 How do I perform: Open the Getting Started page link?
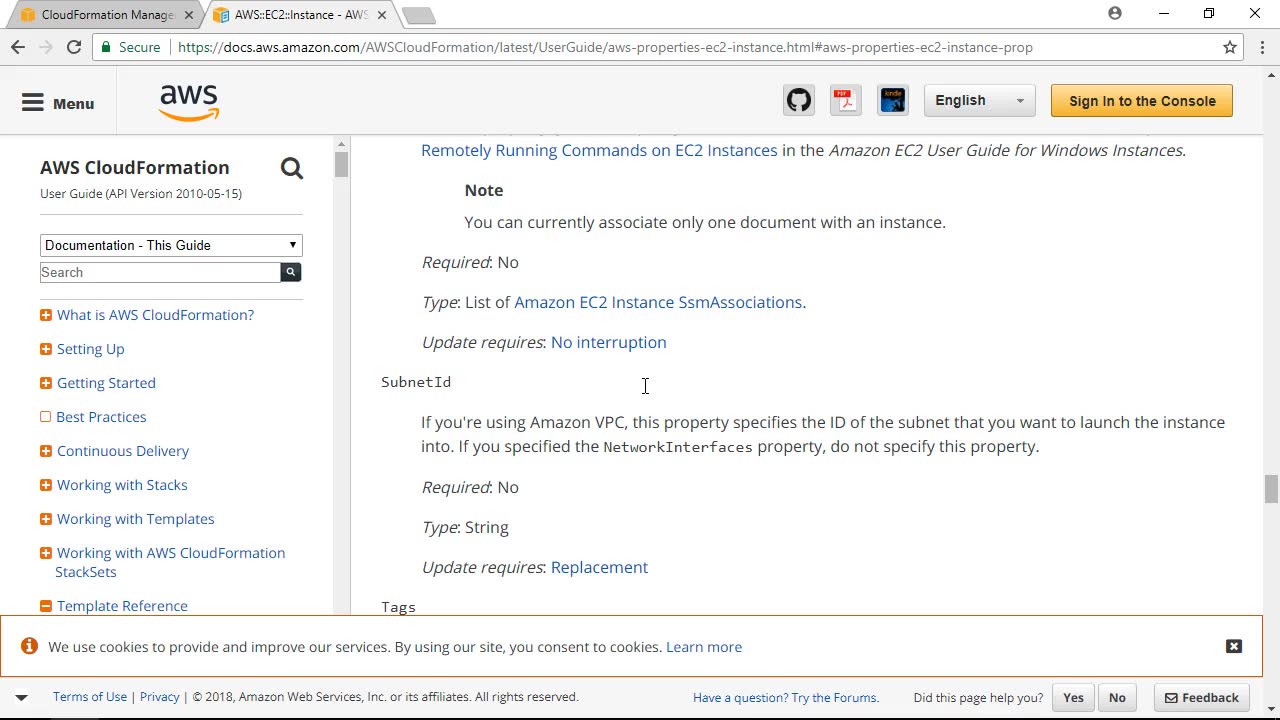(x=106, y=383)
